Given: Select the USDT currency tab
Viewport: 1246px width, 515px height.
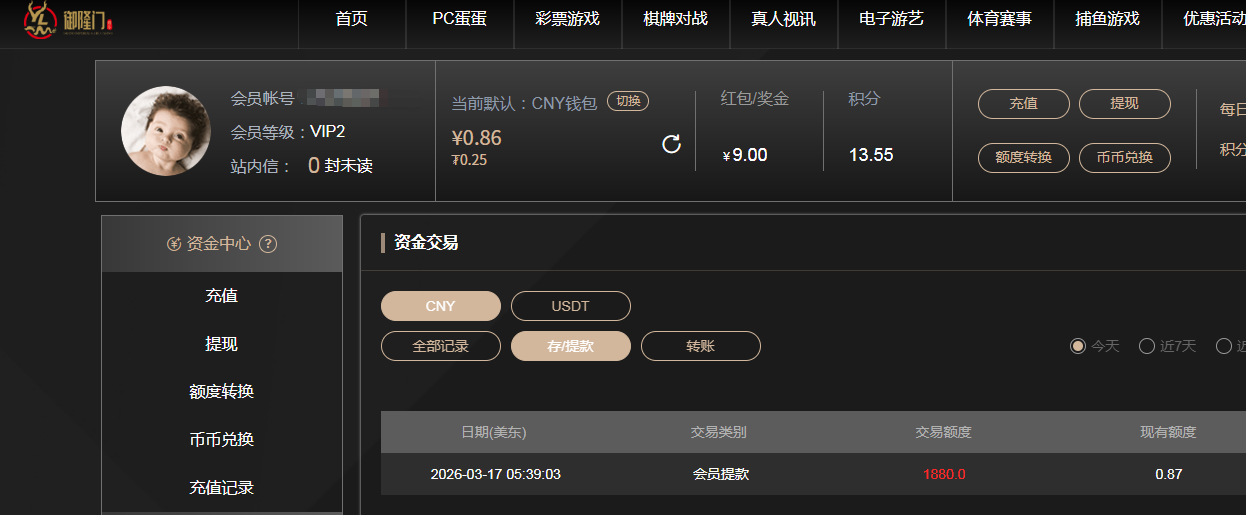Looking at the screenshot, I should point(571,306).
